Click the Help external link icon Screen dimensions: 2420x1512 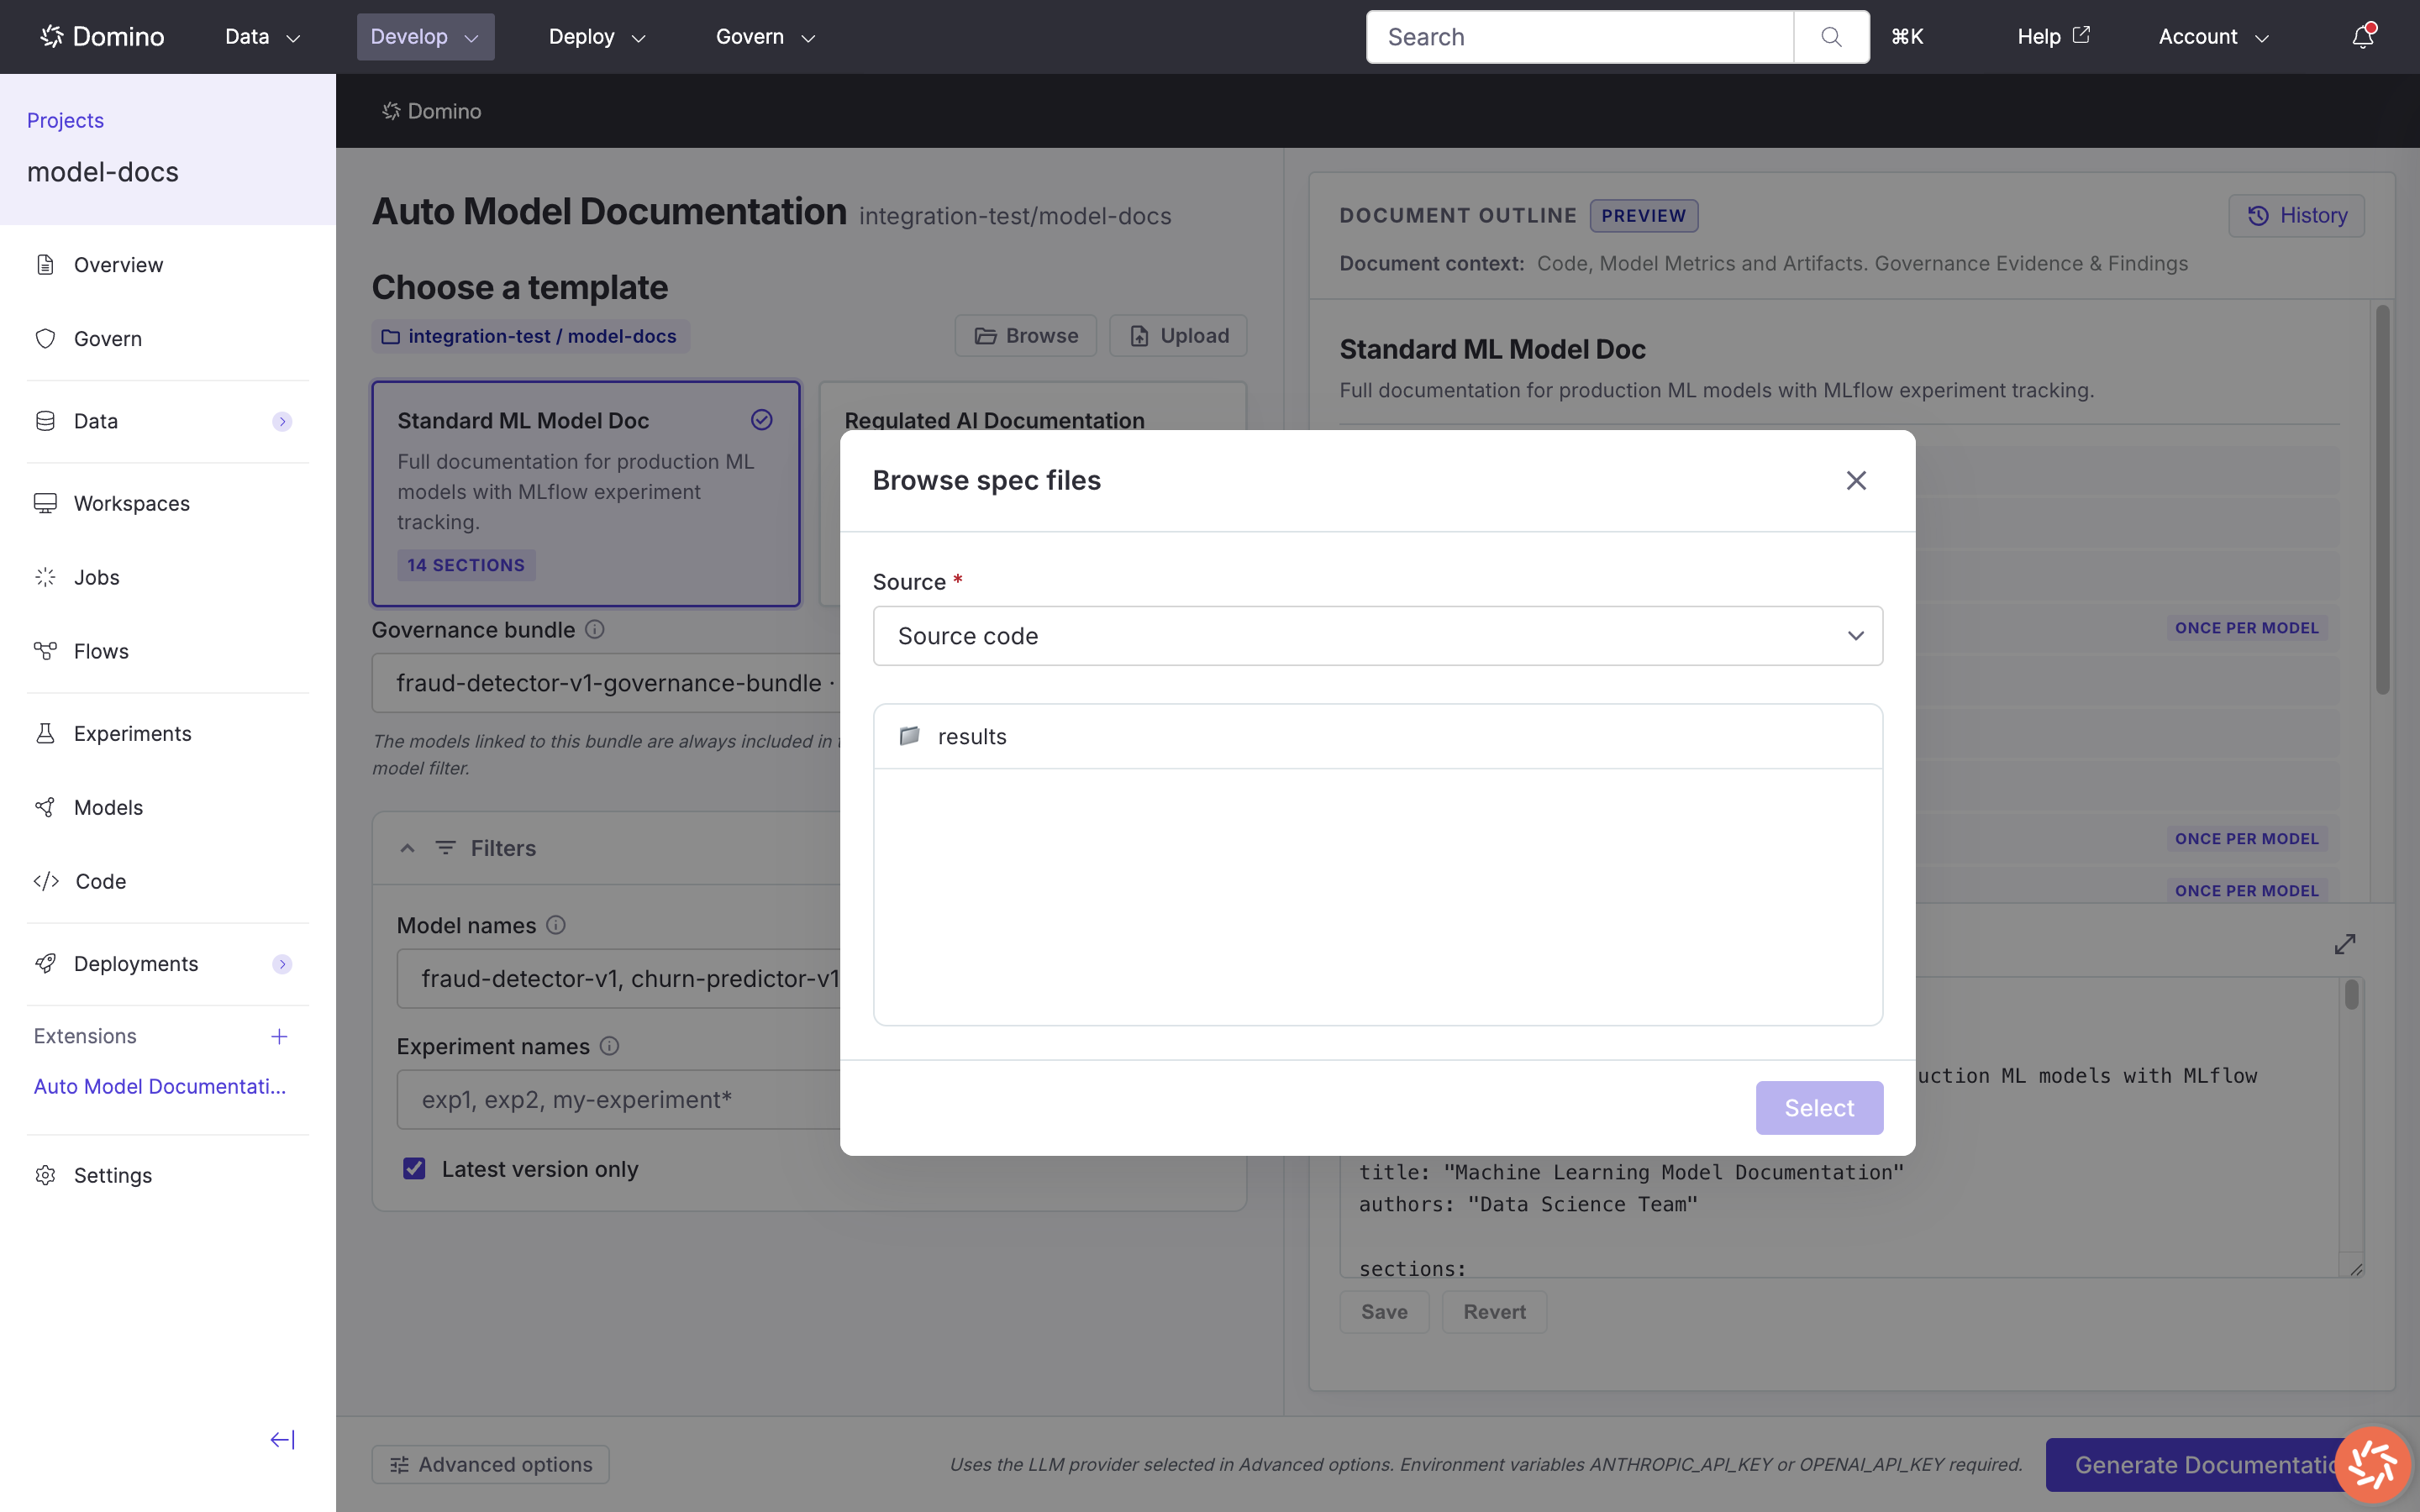[x=2081, y=35]
